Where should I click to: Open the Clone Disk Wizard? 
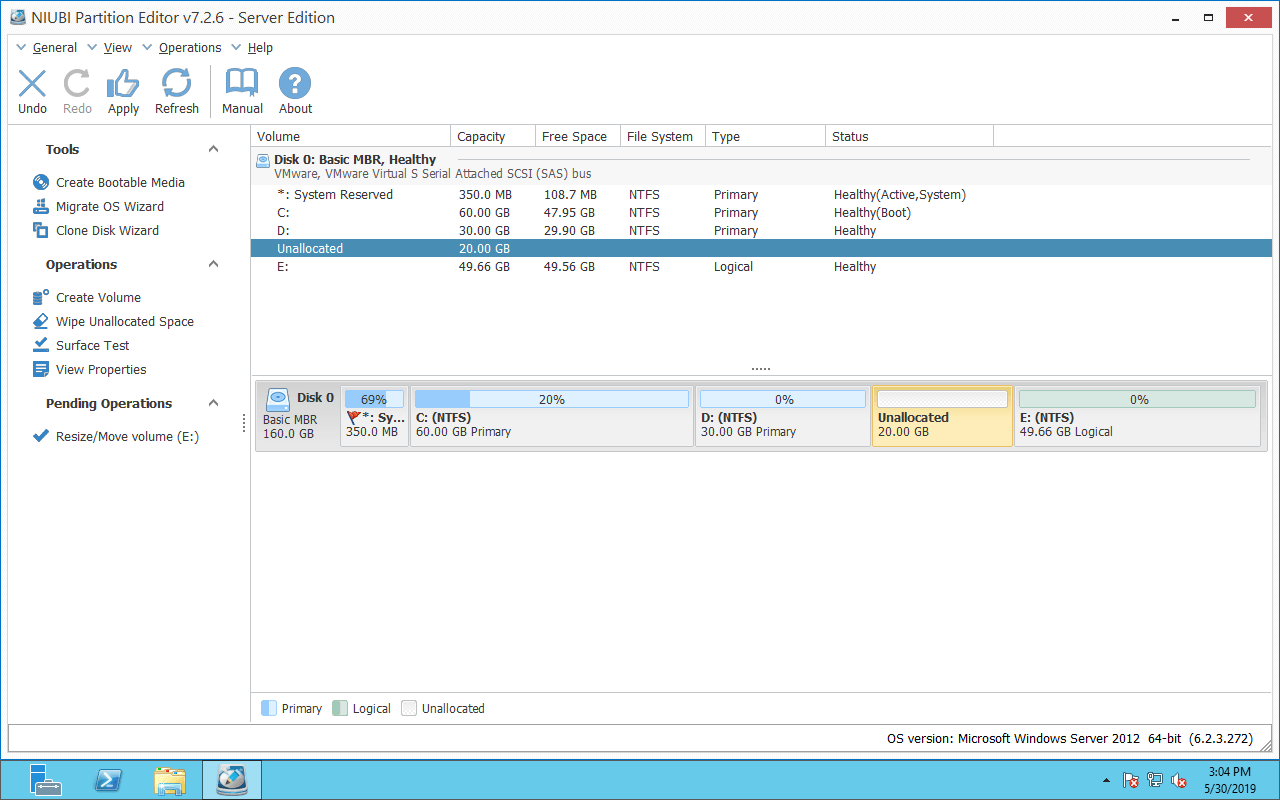[x=107, y=230]
